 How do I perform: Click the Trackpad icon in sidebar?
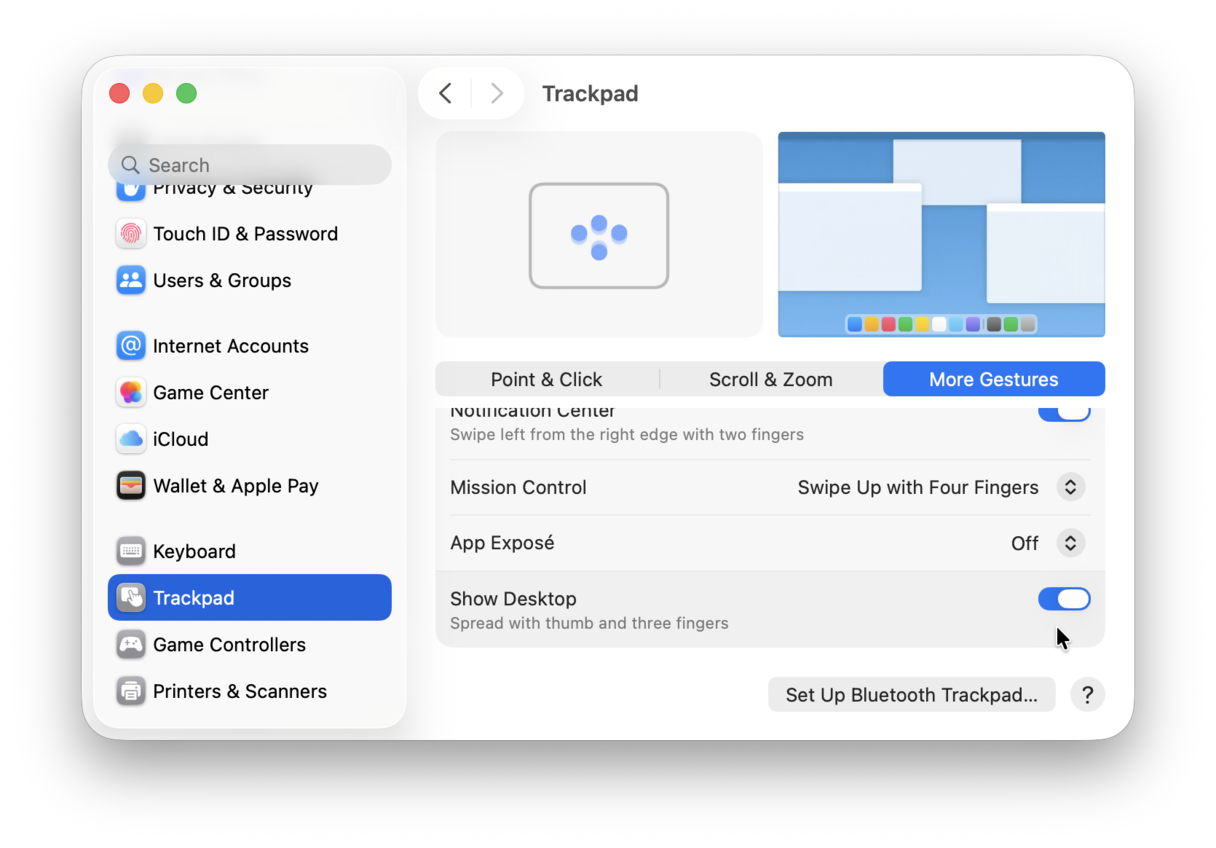click(131, 598)
